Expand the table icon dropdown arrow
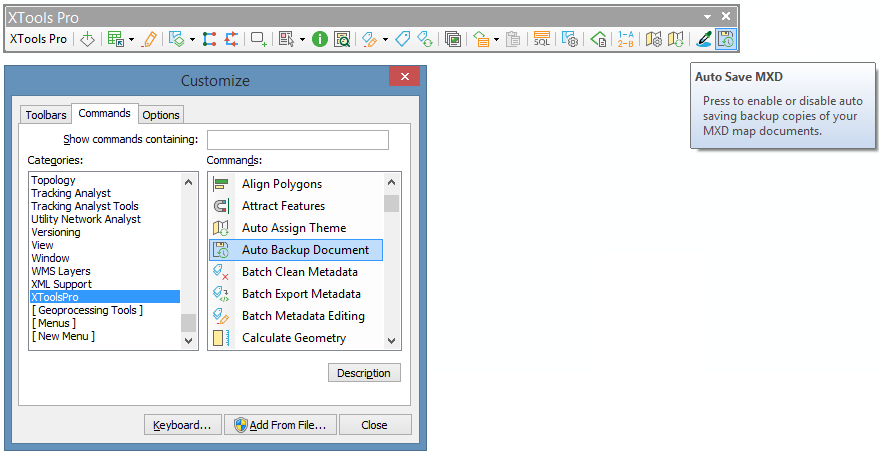The image size is (879, 456). point(131,39)
